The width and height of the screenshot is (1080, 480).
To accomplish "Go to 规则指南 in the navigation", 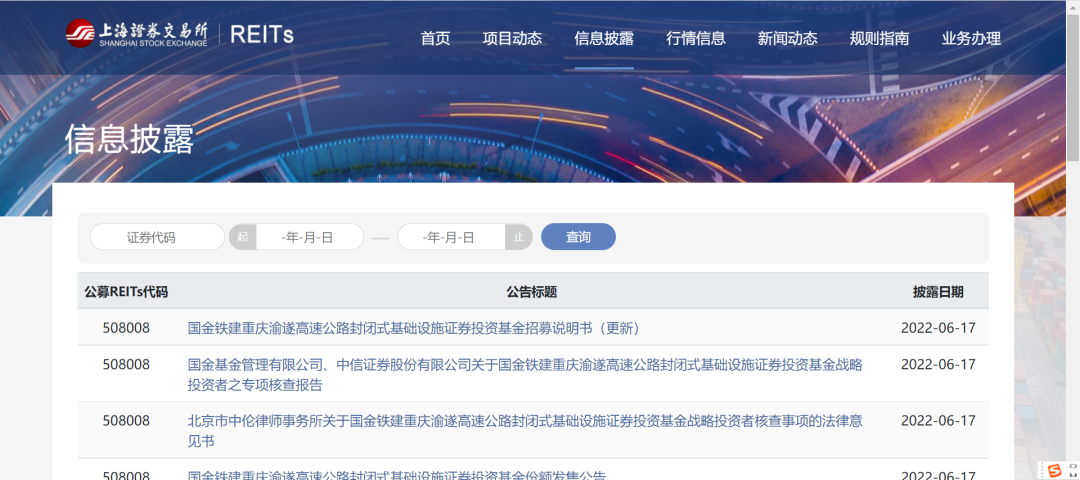I will coord(879,39).
